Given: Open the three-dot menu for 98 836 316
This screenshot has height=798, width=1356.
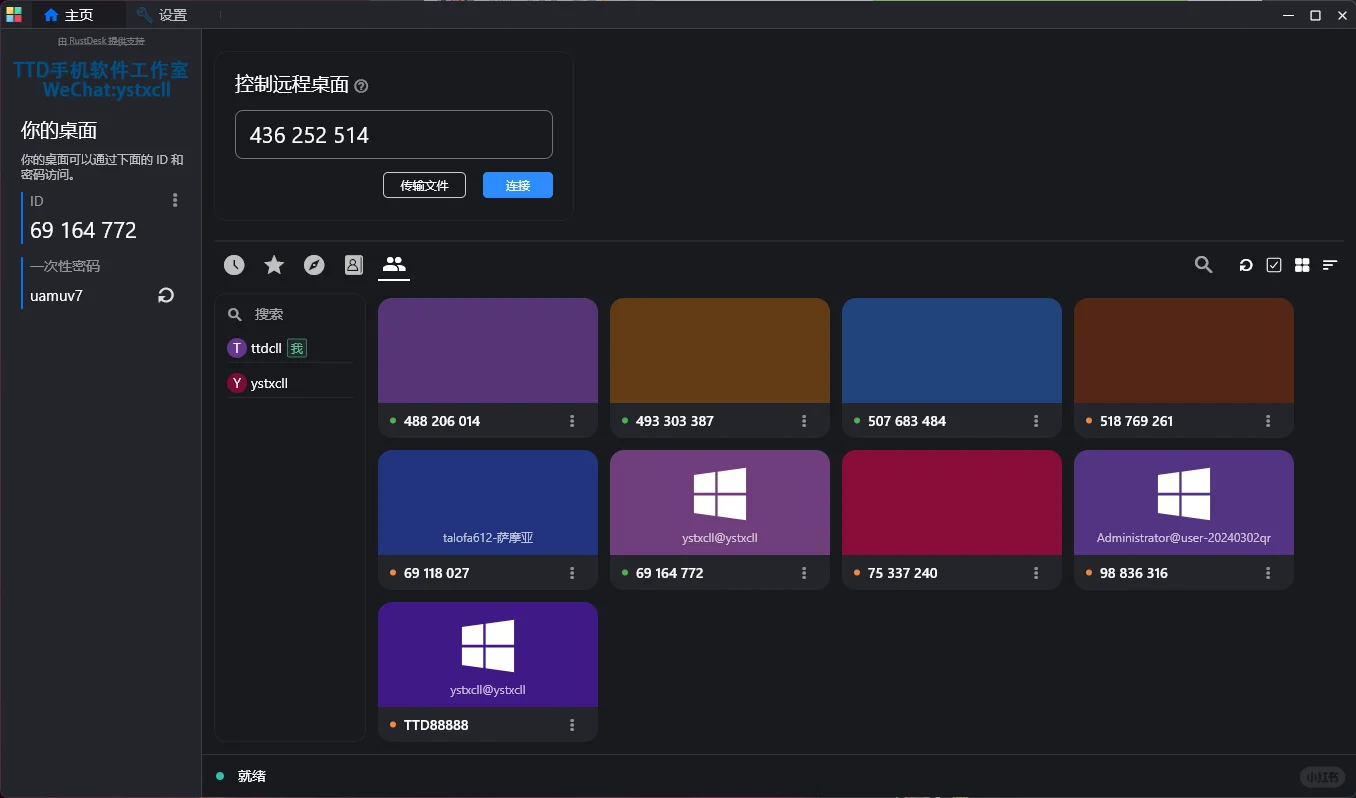Looking at the screenshot, I should 1268,573.
